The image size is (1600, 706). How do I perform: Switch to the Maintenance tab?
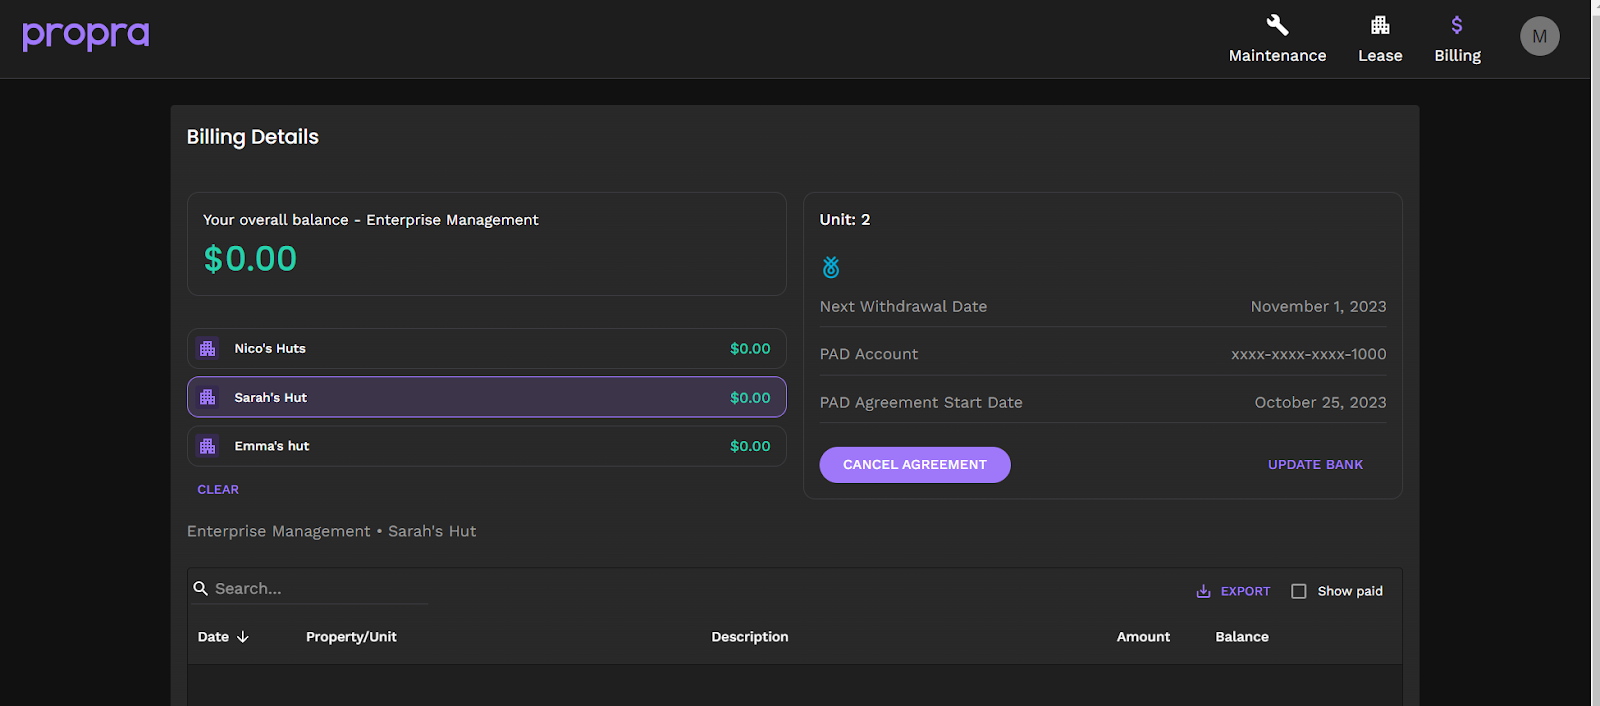tap(1277, 39)
